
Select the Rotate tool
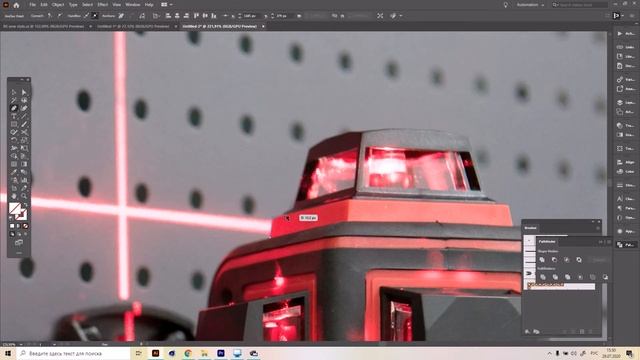tap(13, 140)
